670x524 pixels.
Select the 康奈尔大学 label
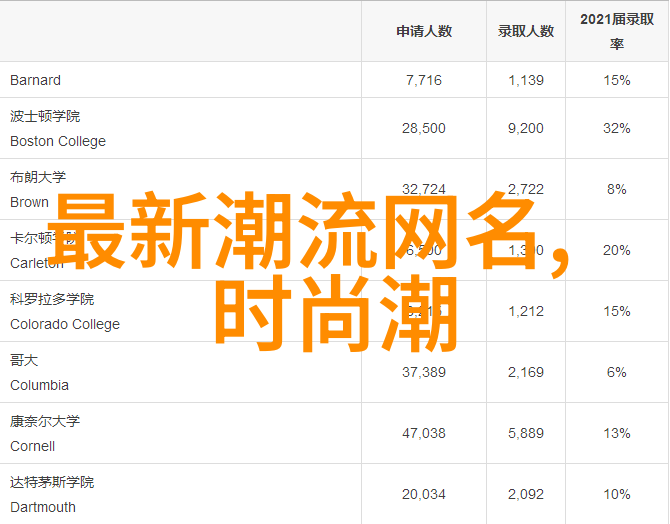point(45,421)
